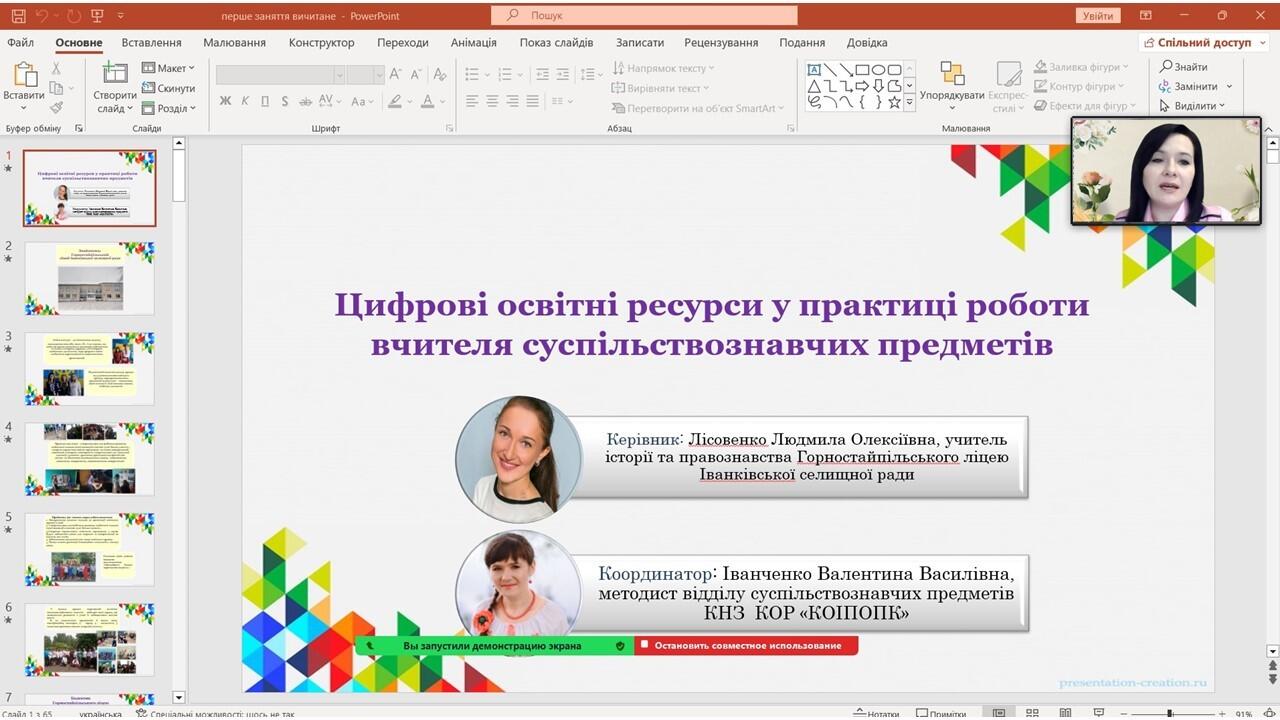Click the Save icon in the title bar

click(x=18, y=16)
